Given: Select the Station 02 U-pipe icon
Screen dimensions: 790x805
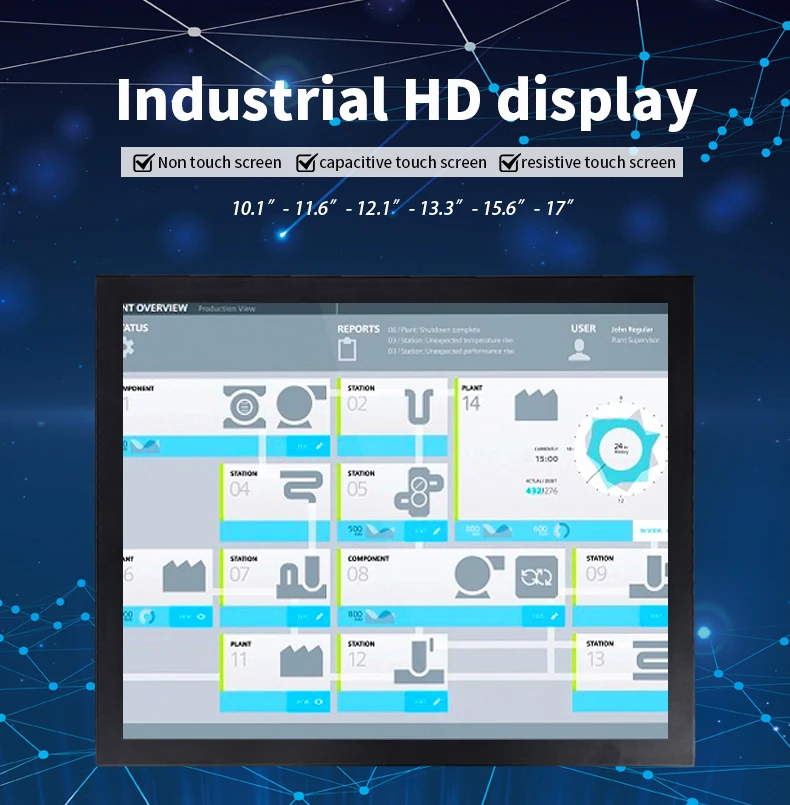Looking at the screenshot, I should pyautogui.click(x=419, y=406).
